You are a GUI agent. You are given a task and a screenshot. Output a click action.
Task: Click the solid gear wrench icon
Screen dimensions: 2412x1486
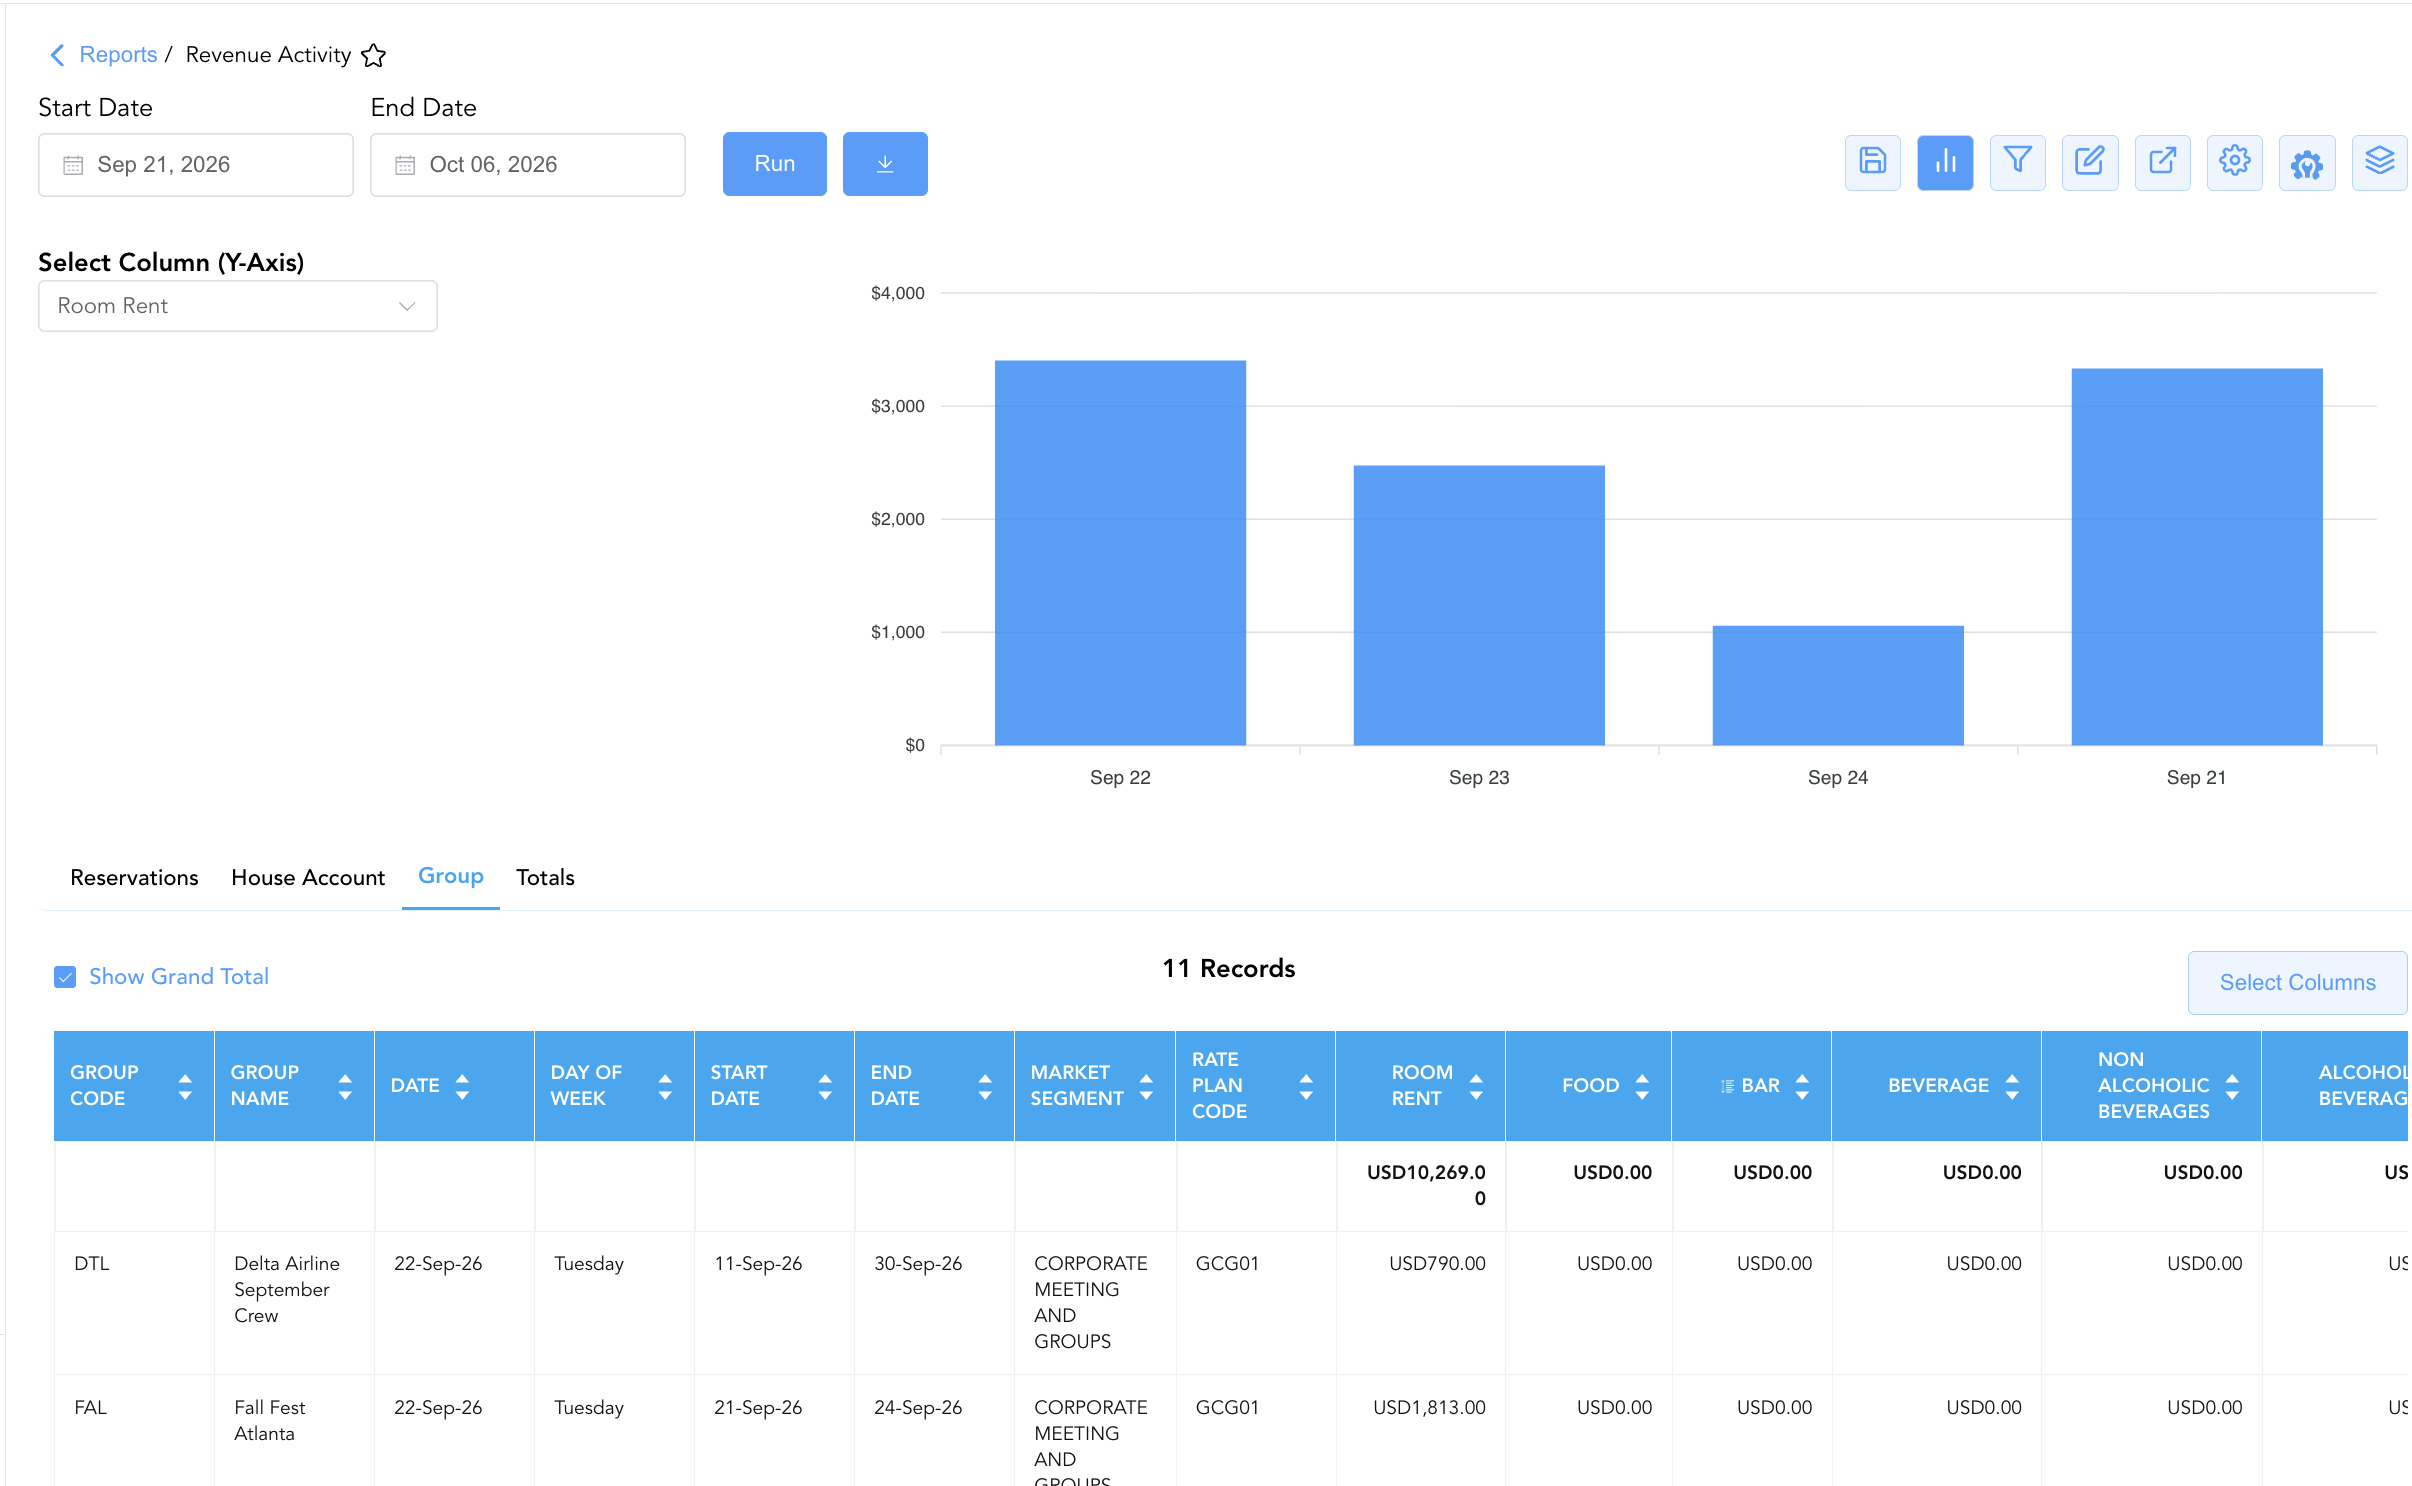[x=2307, y=162]
